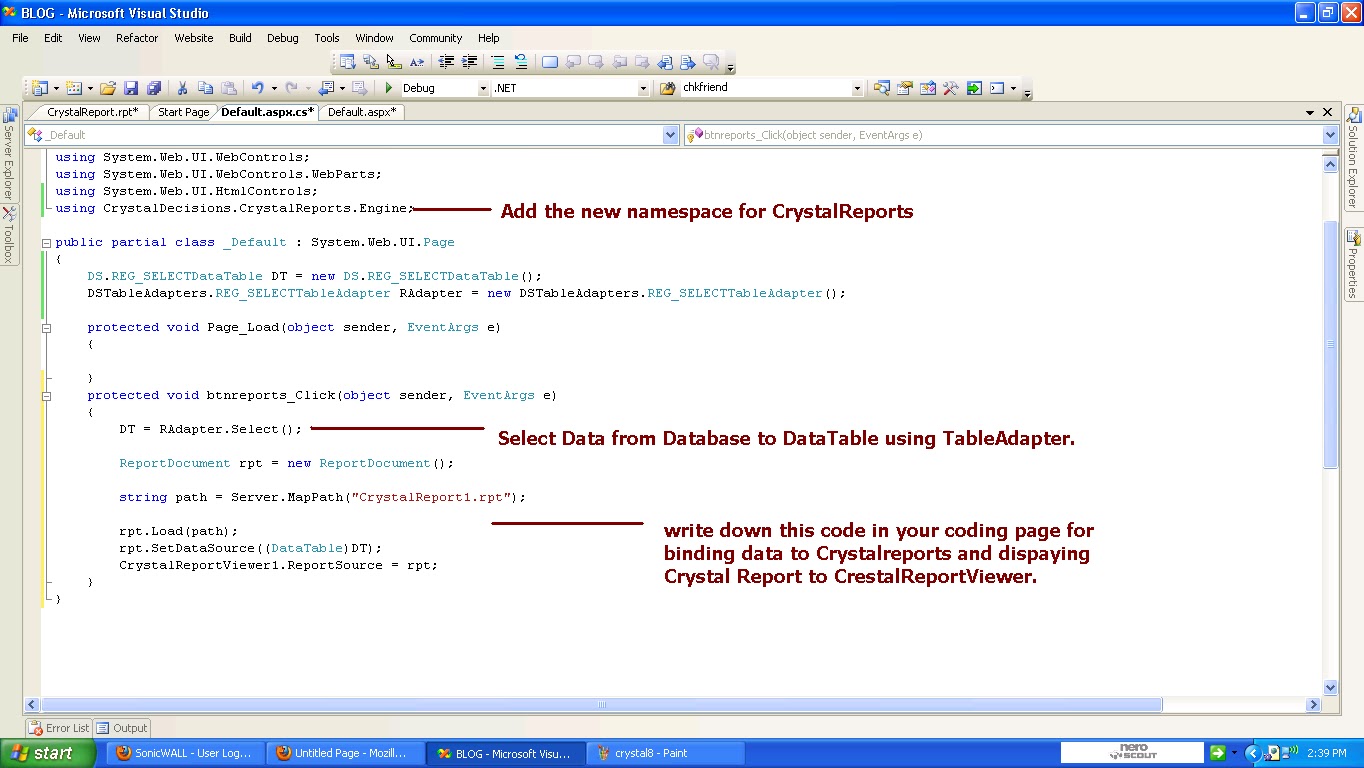Click the Paste icon in toolbar
Screen dimensions: 1364x768
pyautogui.click(x=228, y=88)
